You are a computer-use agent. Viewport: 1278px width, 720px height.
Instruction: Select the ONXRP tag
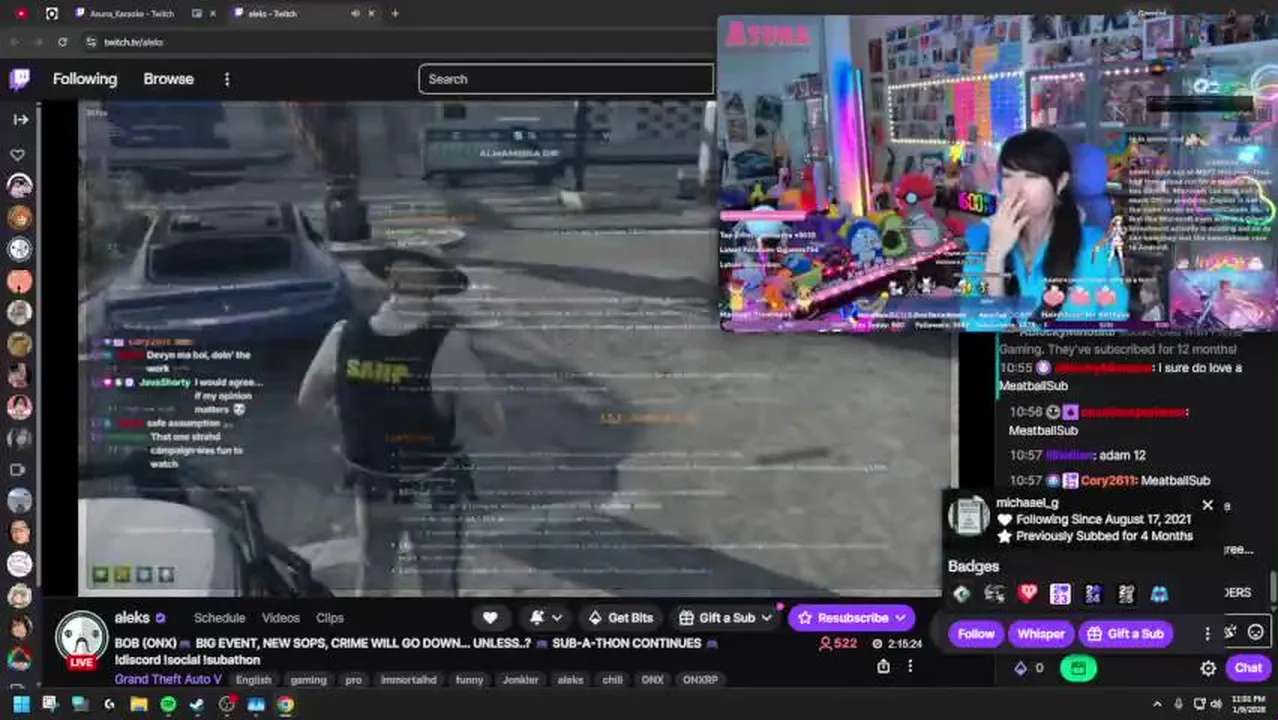[700, 680]
